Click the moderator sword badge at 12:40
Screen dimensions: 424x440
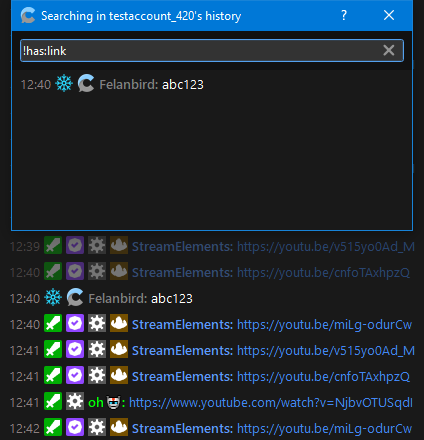point(53,324)
